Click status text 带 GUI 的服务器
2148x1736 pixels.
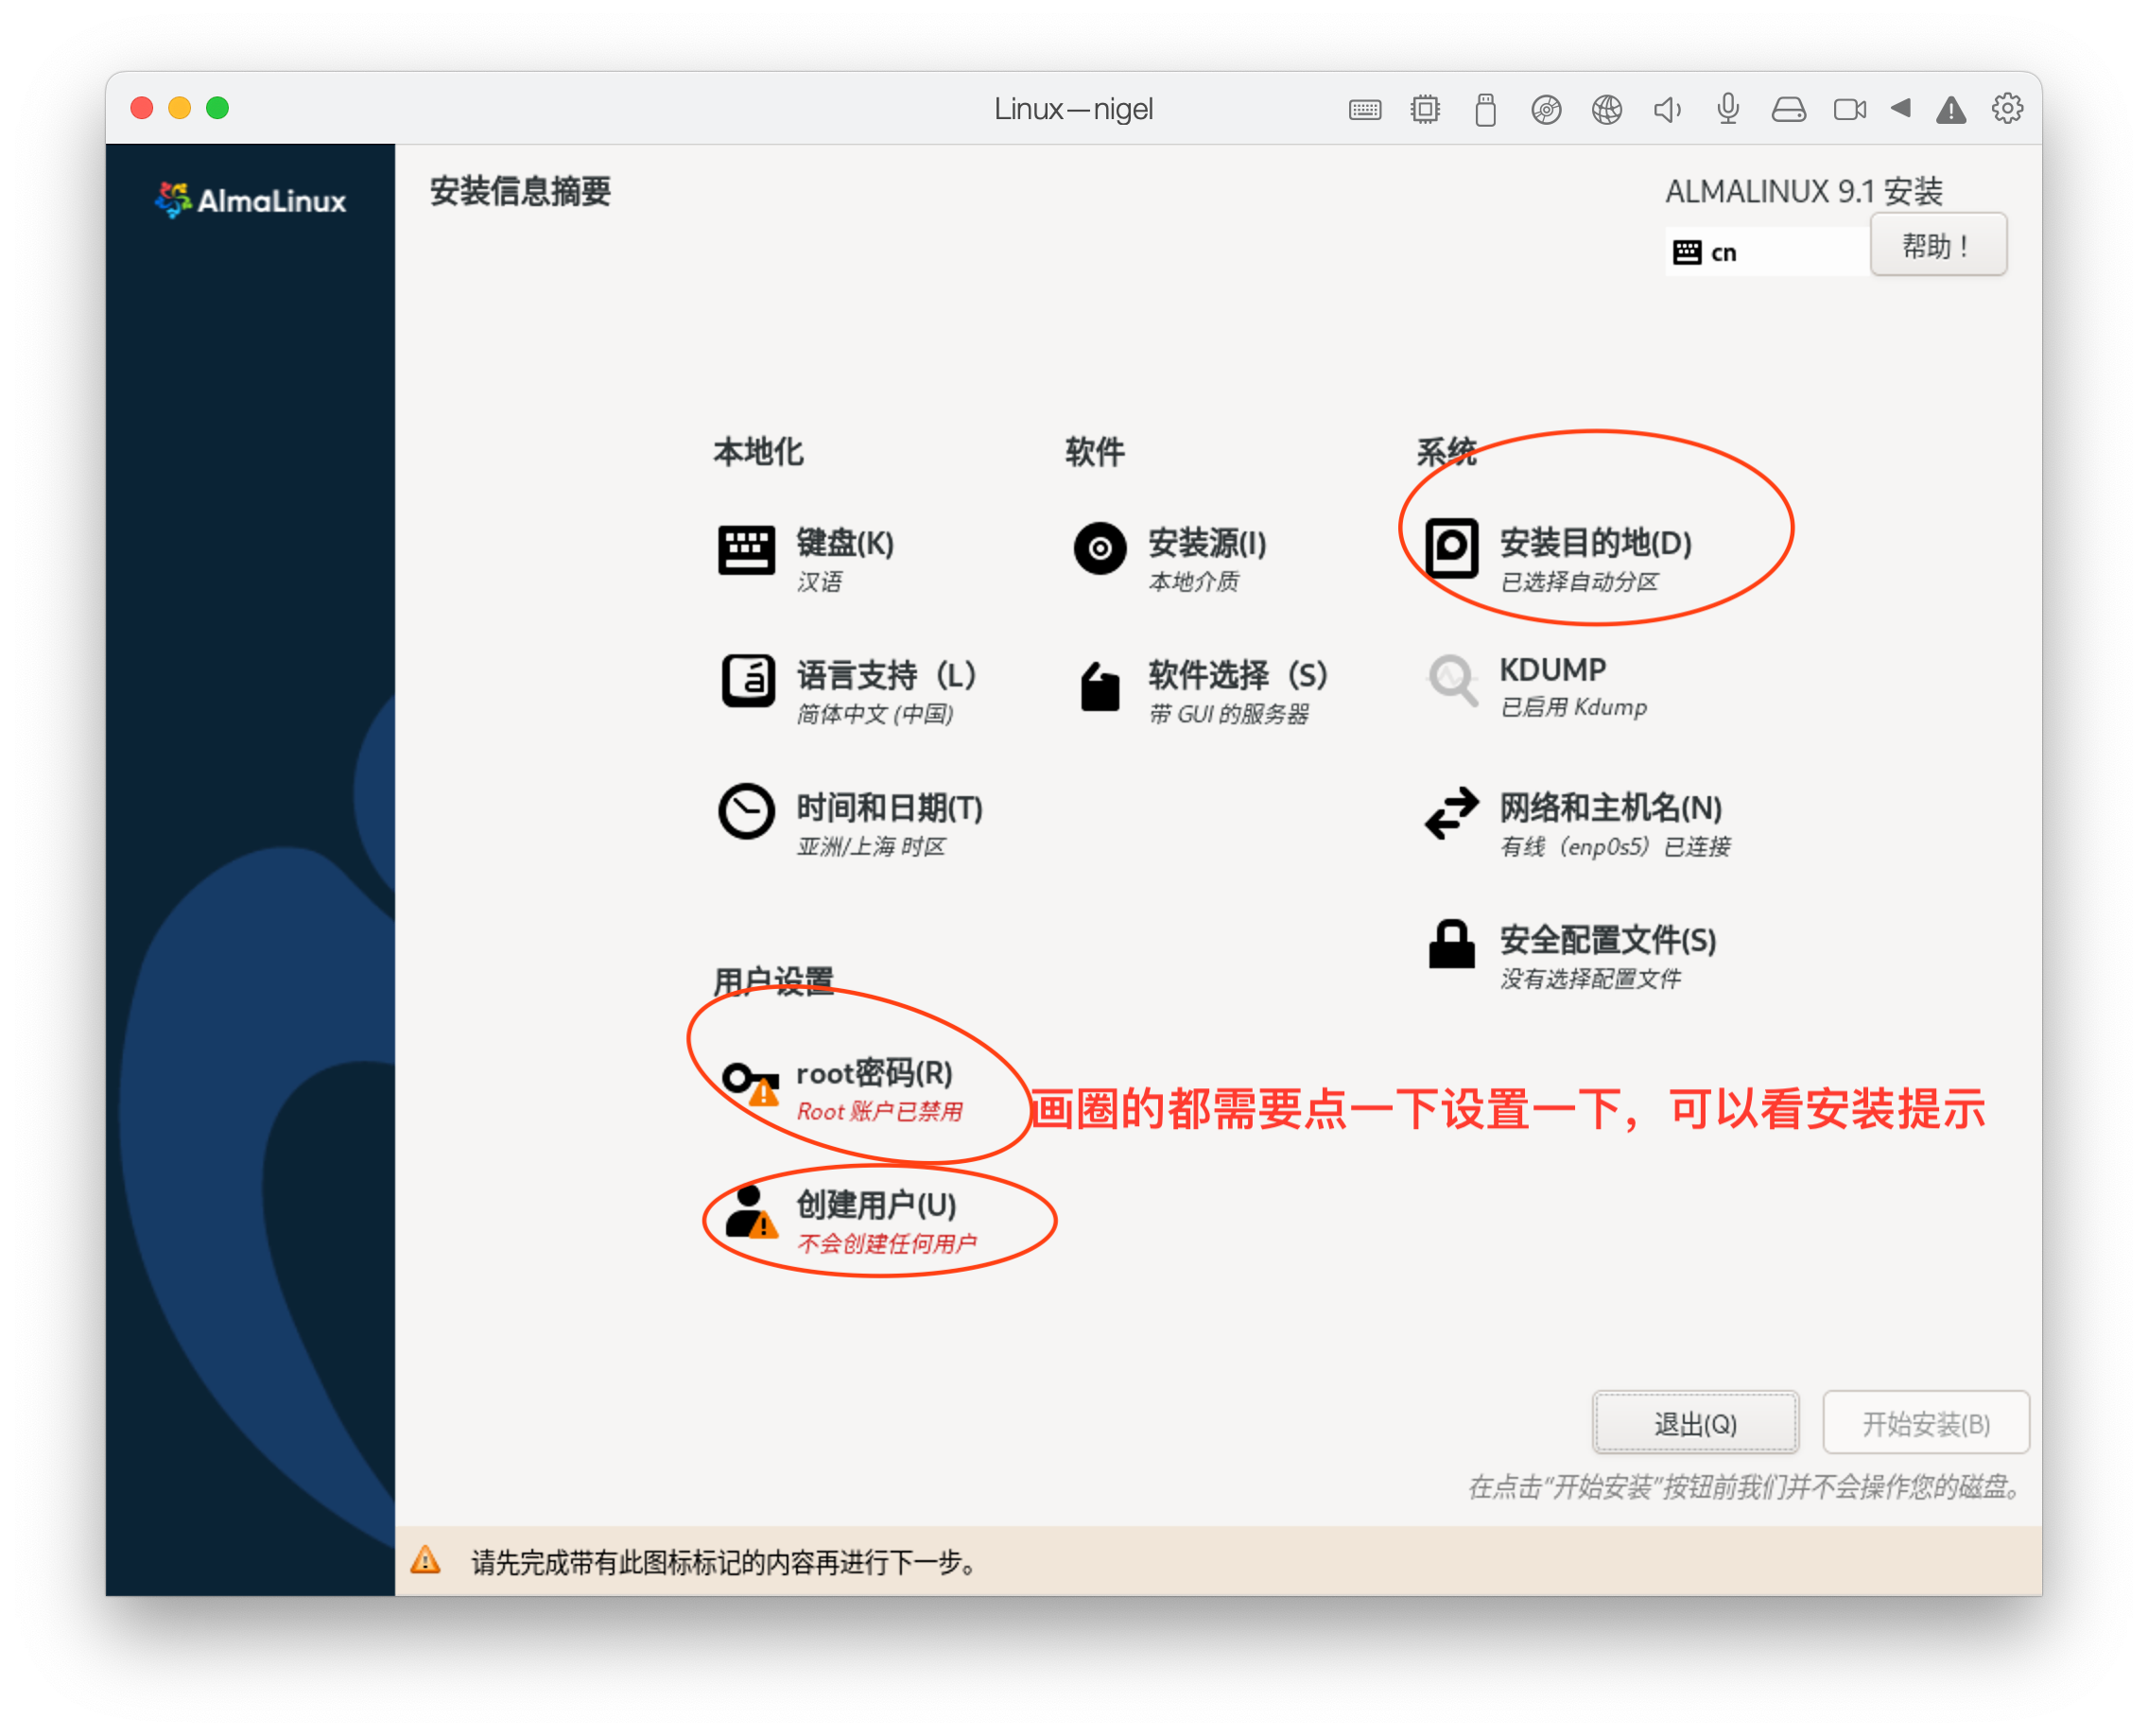[1229, 713]
